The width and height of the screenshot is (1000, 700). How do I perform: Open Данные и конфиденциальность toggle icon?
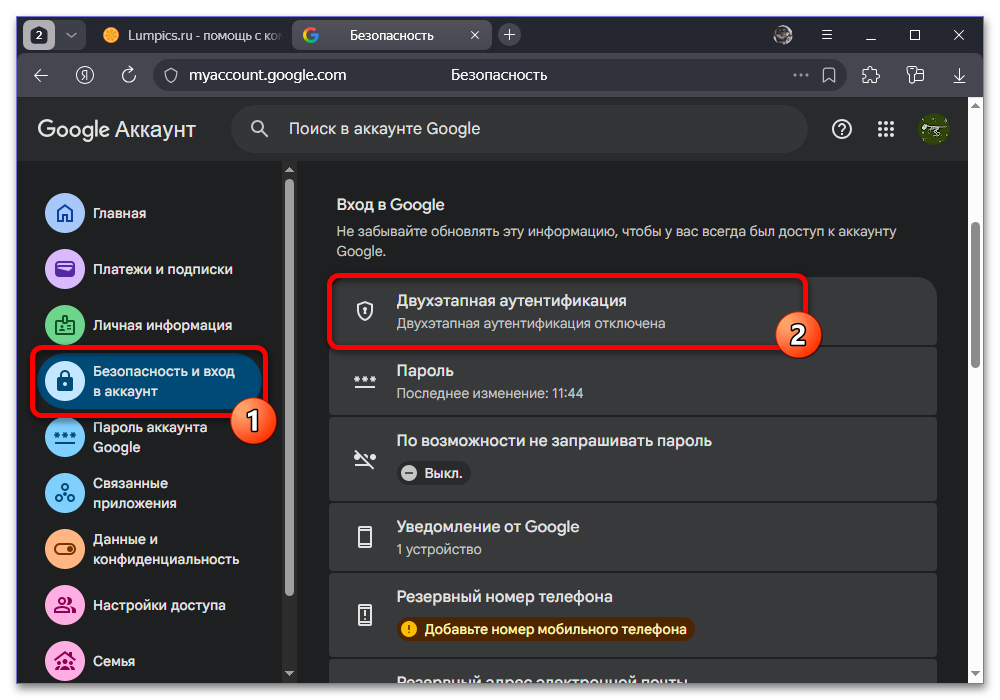pos(64,549)
